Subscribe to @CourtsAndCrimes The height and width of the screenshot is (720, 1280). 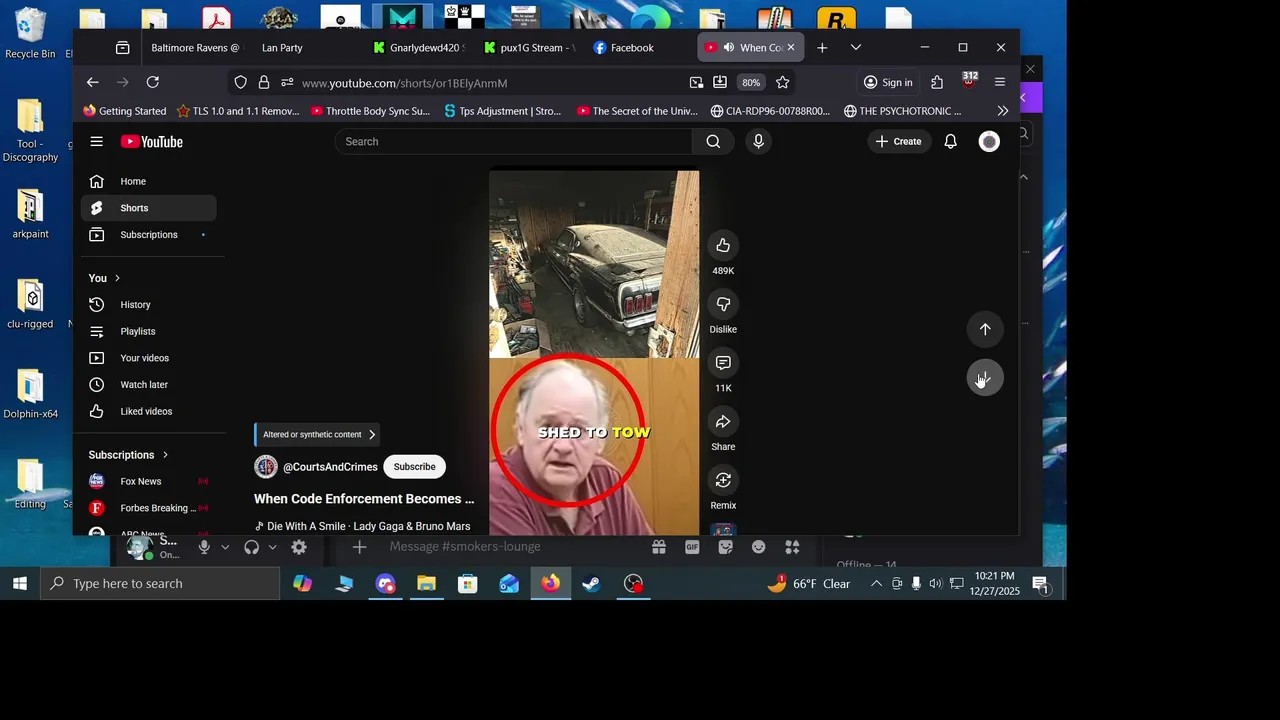[414, 467]
